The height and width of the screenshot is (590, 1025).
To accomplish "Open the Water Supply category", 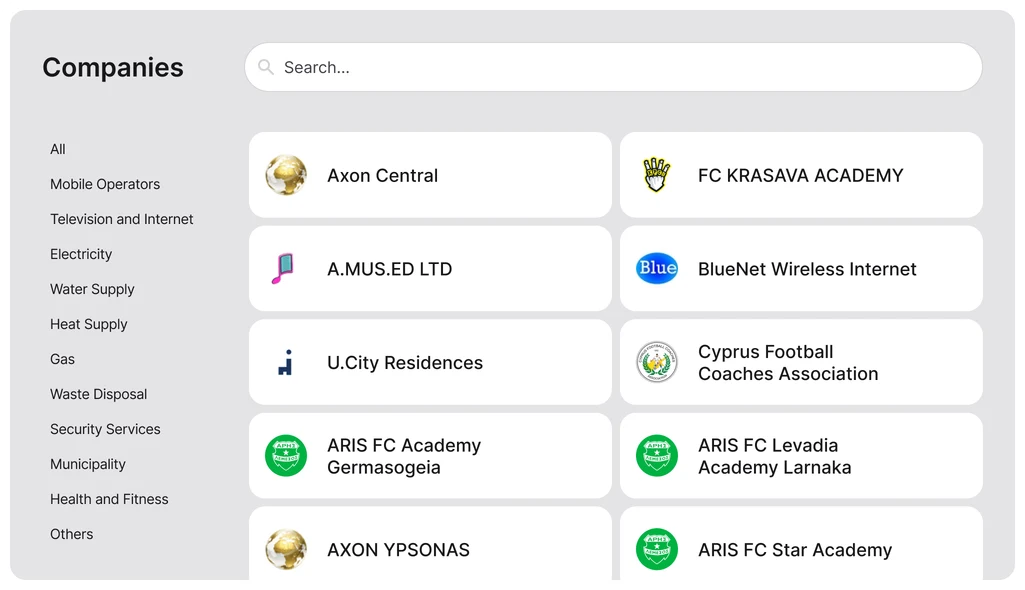I will 92,289.
